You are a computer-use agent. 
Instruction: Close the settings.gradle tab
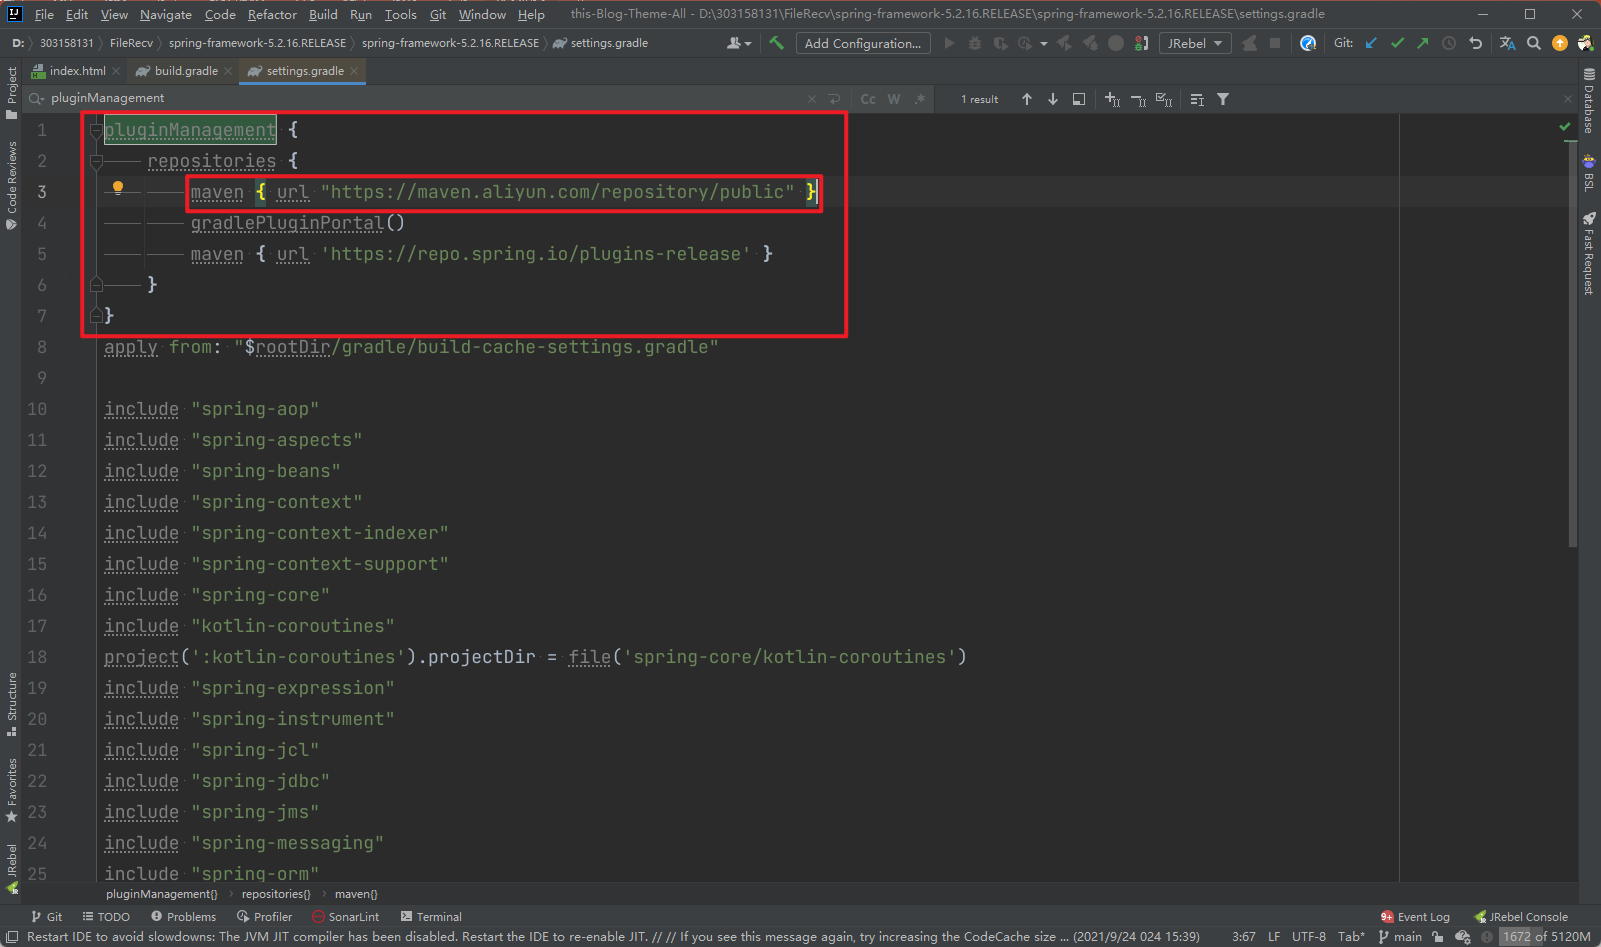click(354, 71)
